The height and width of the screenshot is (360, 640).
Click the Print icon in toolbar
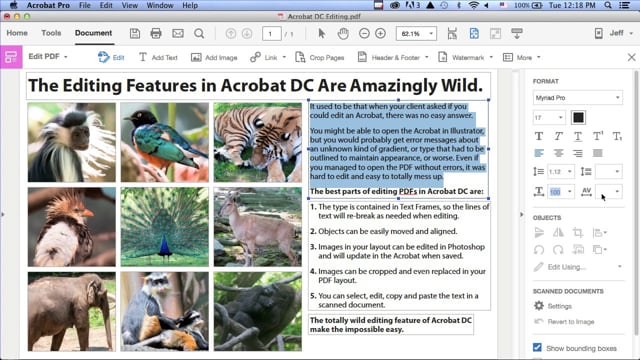[156, 33]
